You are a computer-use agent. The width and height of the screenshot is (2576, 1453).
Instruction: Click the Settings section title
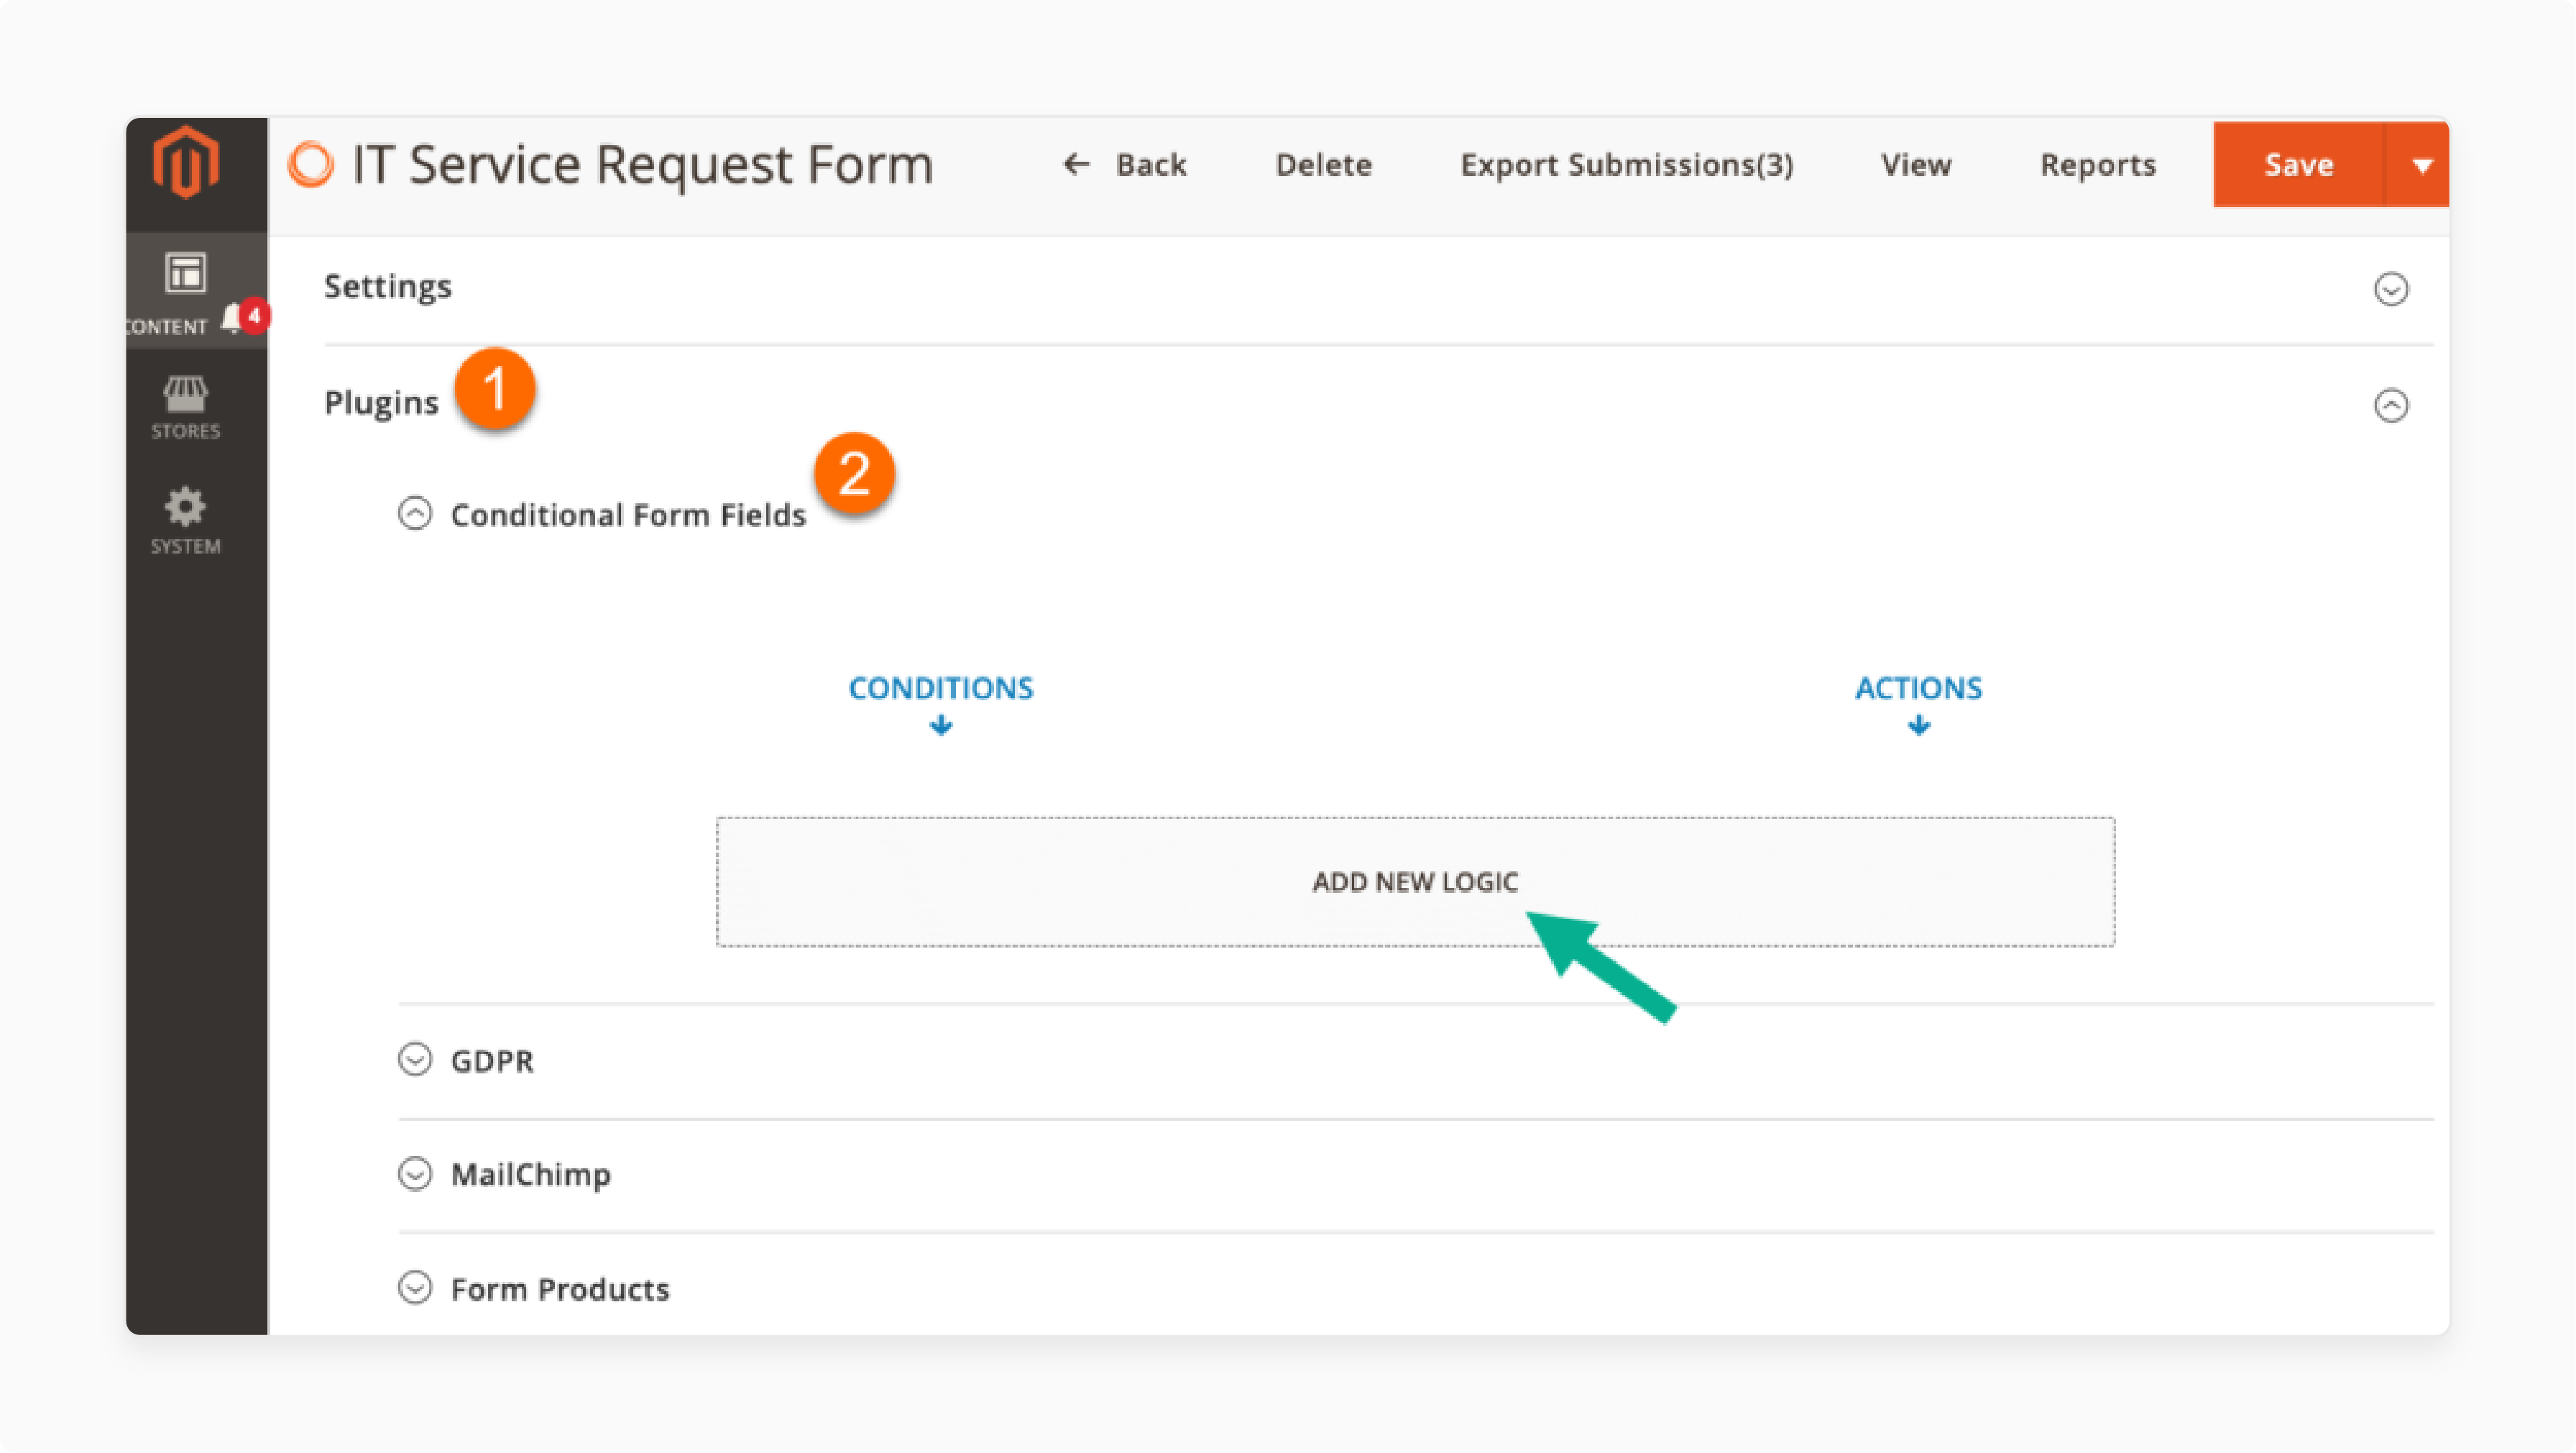(388, 287)
